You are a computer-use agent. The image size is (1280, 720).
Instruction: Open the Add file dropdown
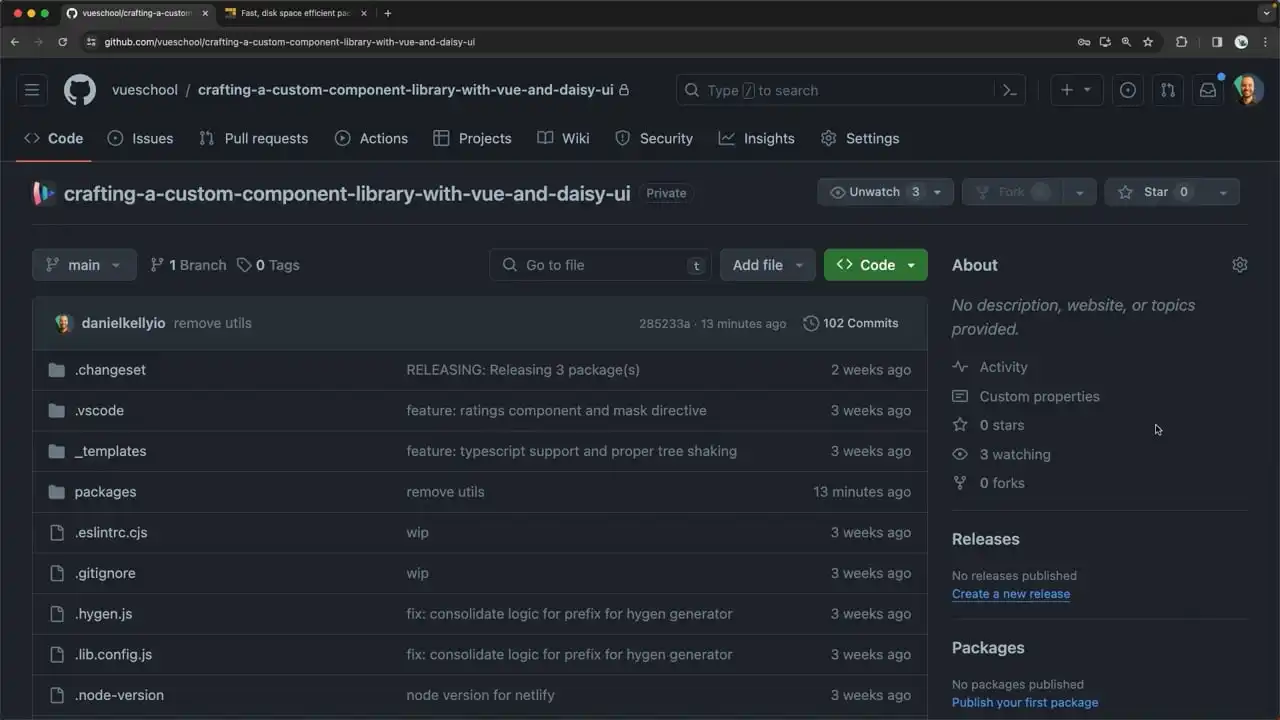(x=768, y=265)
